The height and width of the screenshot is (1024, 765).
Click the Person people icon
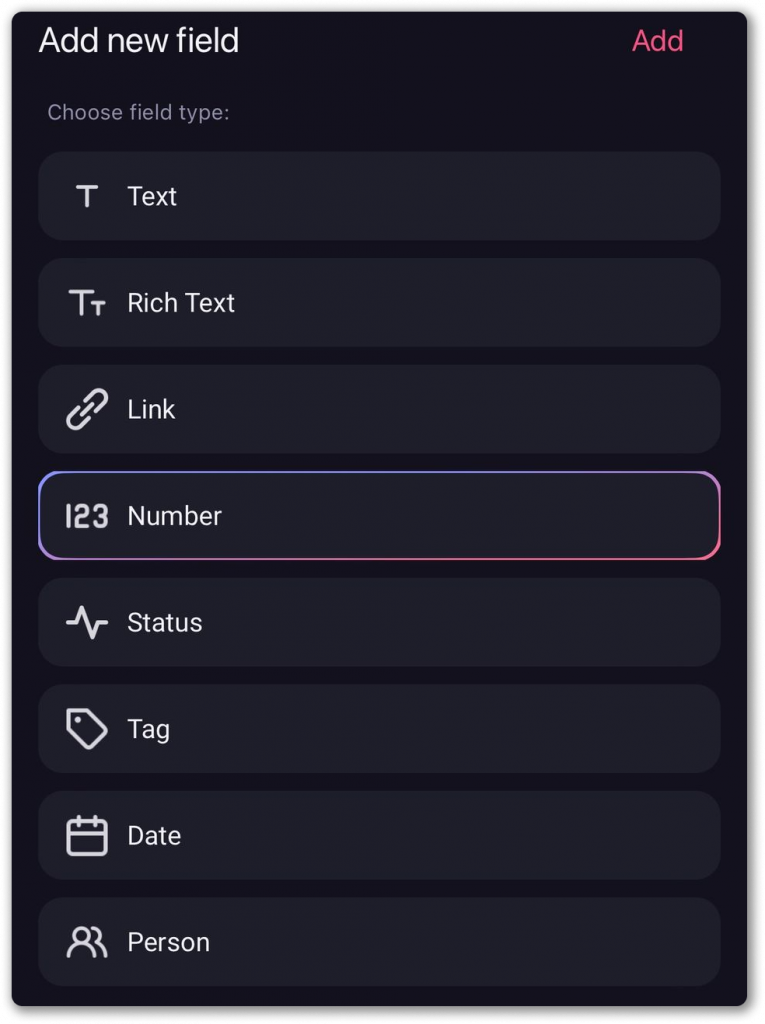click(87, 942)
